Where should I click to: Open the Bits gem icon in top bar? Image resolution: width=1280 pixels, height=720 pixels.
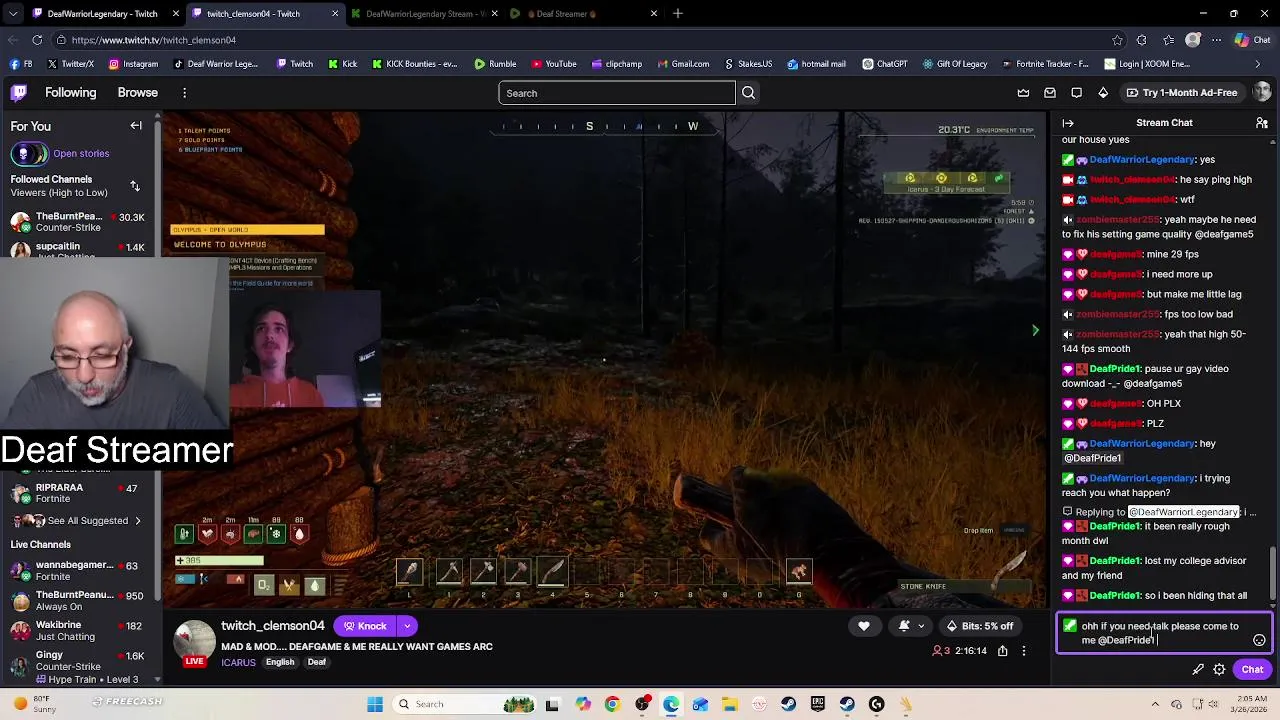[1103, 93]
